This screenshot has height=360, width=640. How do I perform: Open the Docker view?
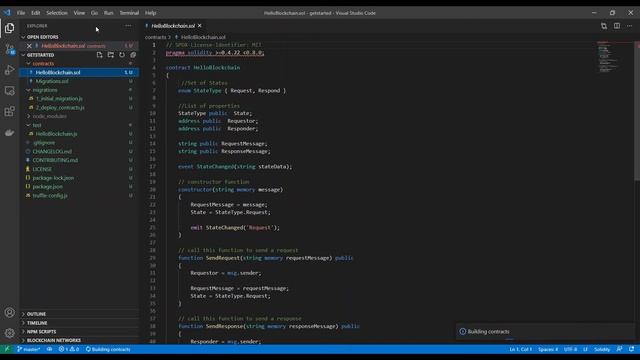9,133
